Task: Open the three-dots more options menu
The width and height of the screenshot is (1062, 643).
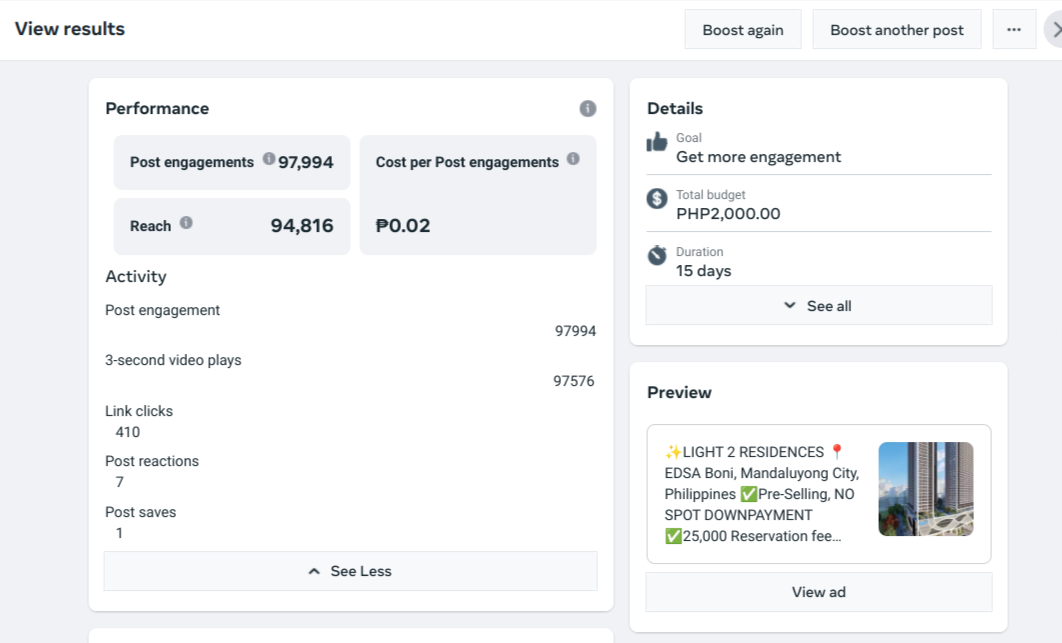Action: click(1014, 30)
